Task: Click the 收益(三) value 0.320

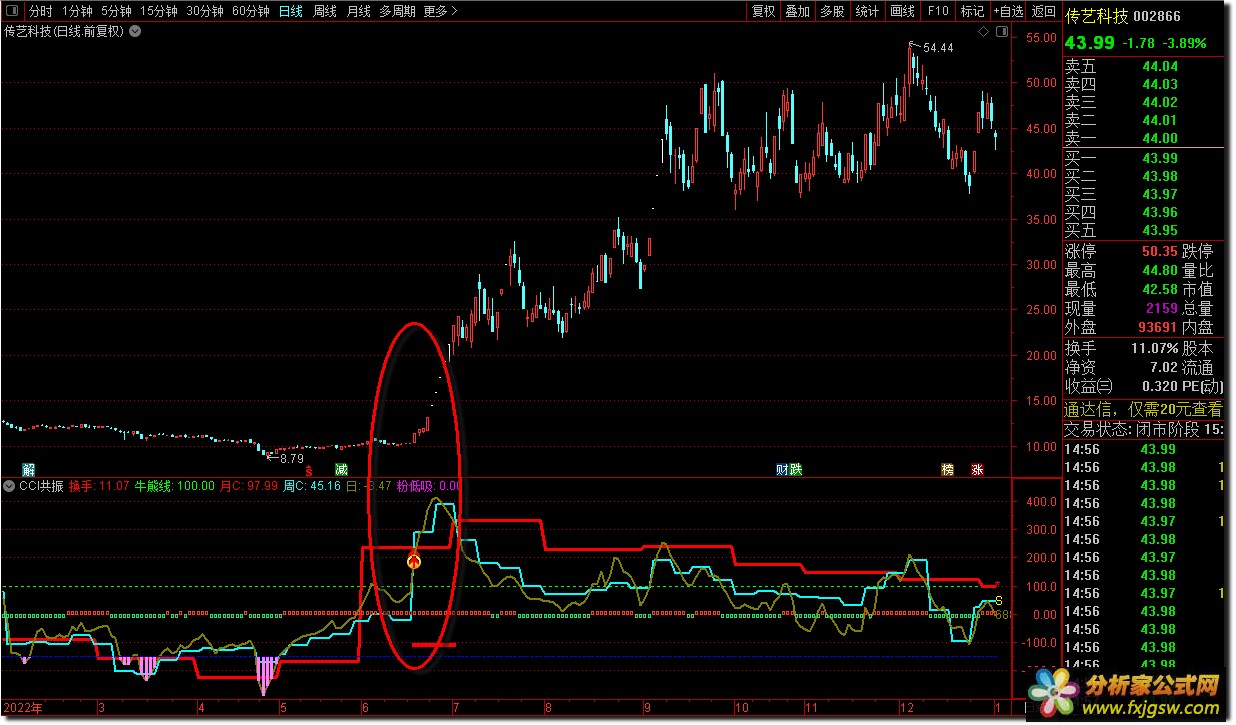Action: point(1160,386)
